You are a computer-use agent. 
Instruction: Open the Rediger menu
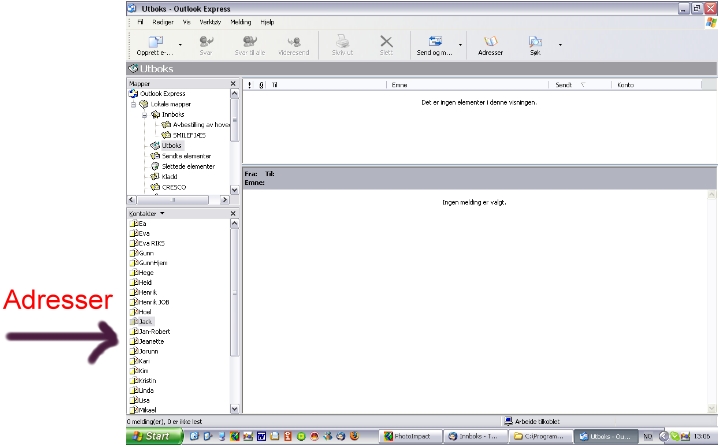163,22
